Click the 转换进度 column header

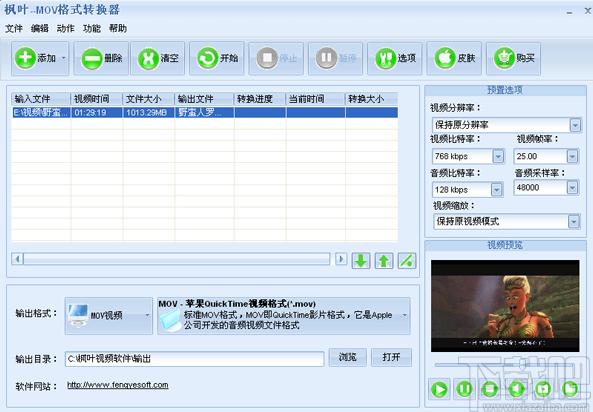[x=260, y=99]
